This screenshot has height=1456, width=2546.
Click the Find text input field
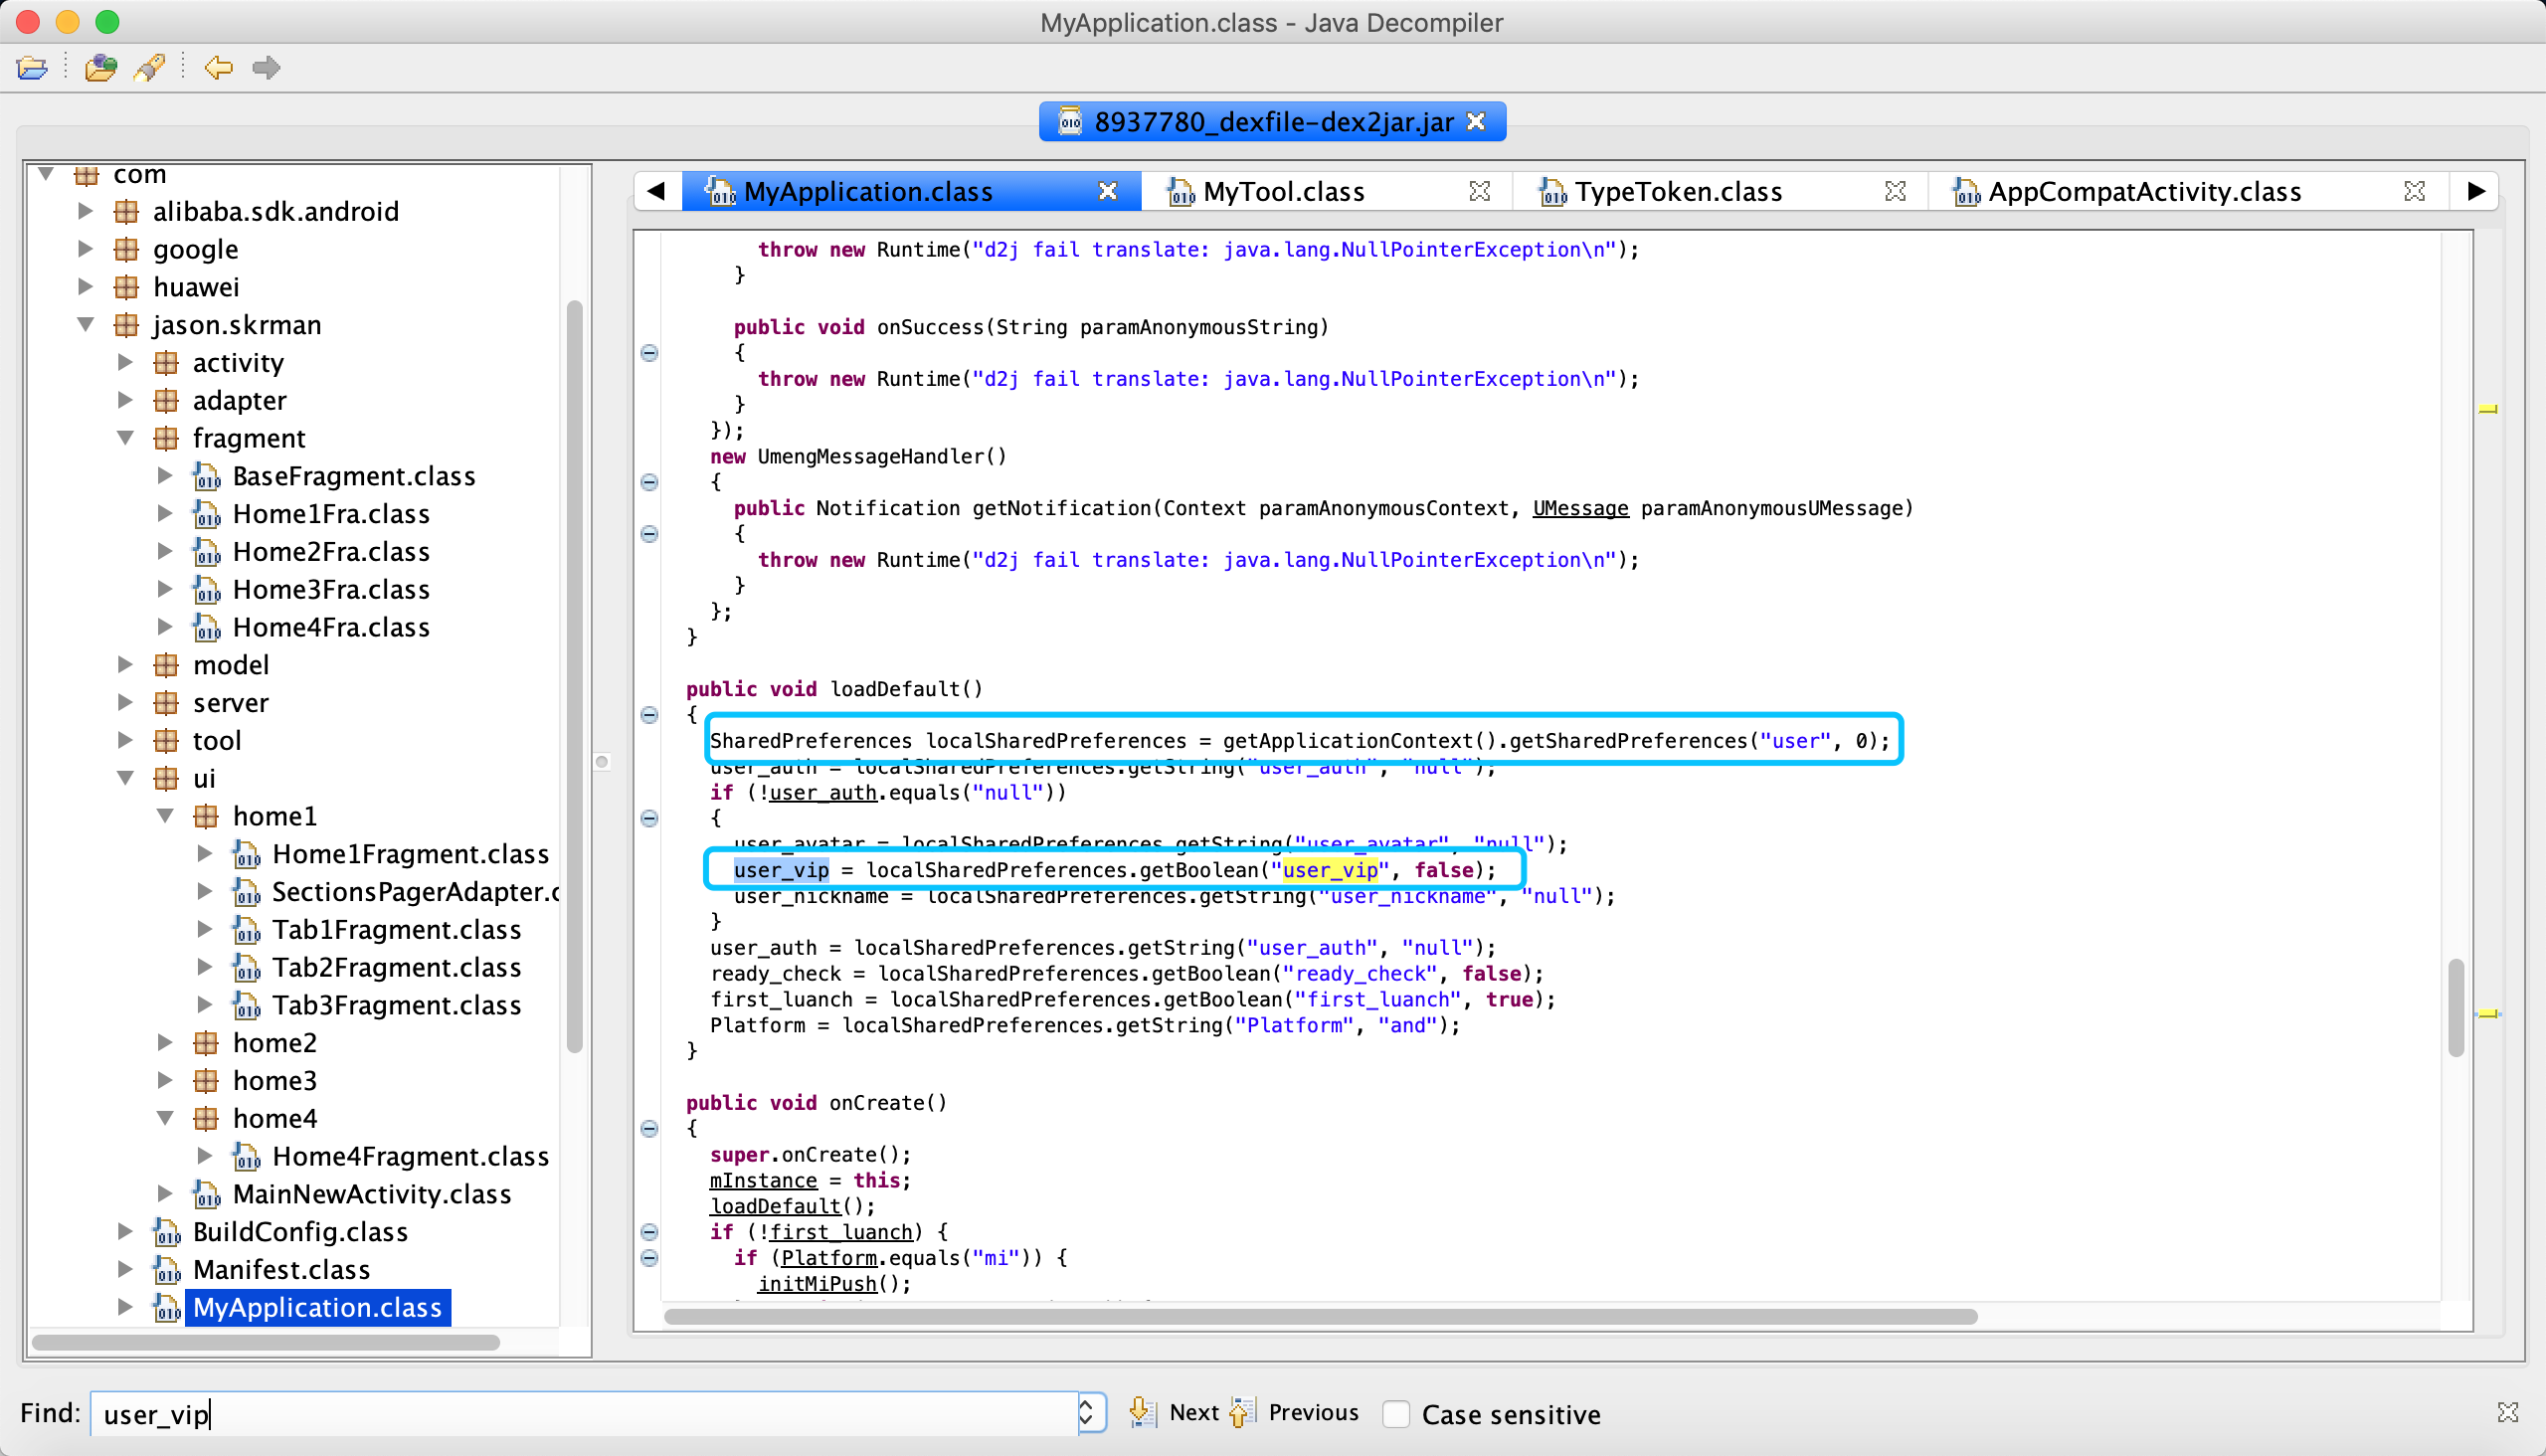coord(583,1414)
